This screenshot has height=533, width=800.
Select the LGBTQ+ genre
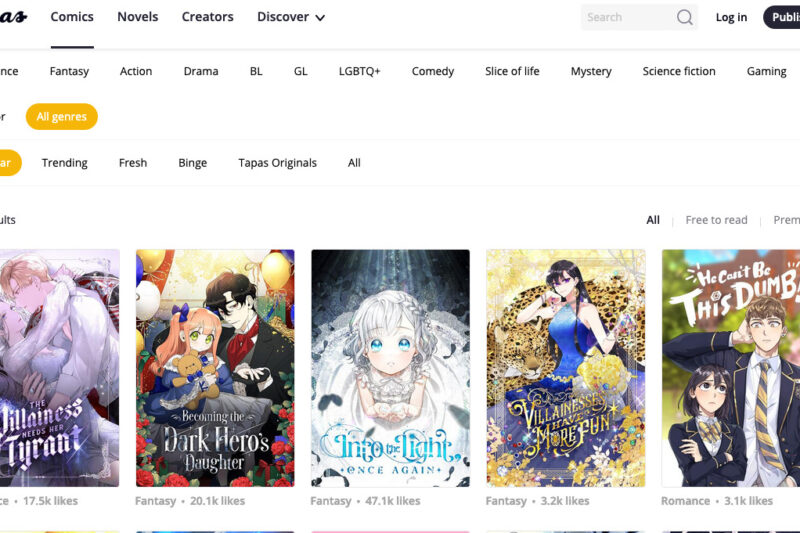[360, 71]
